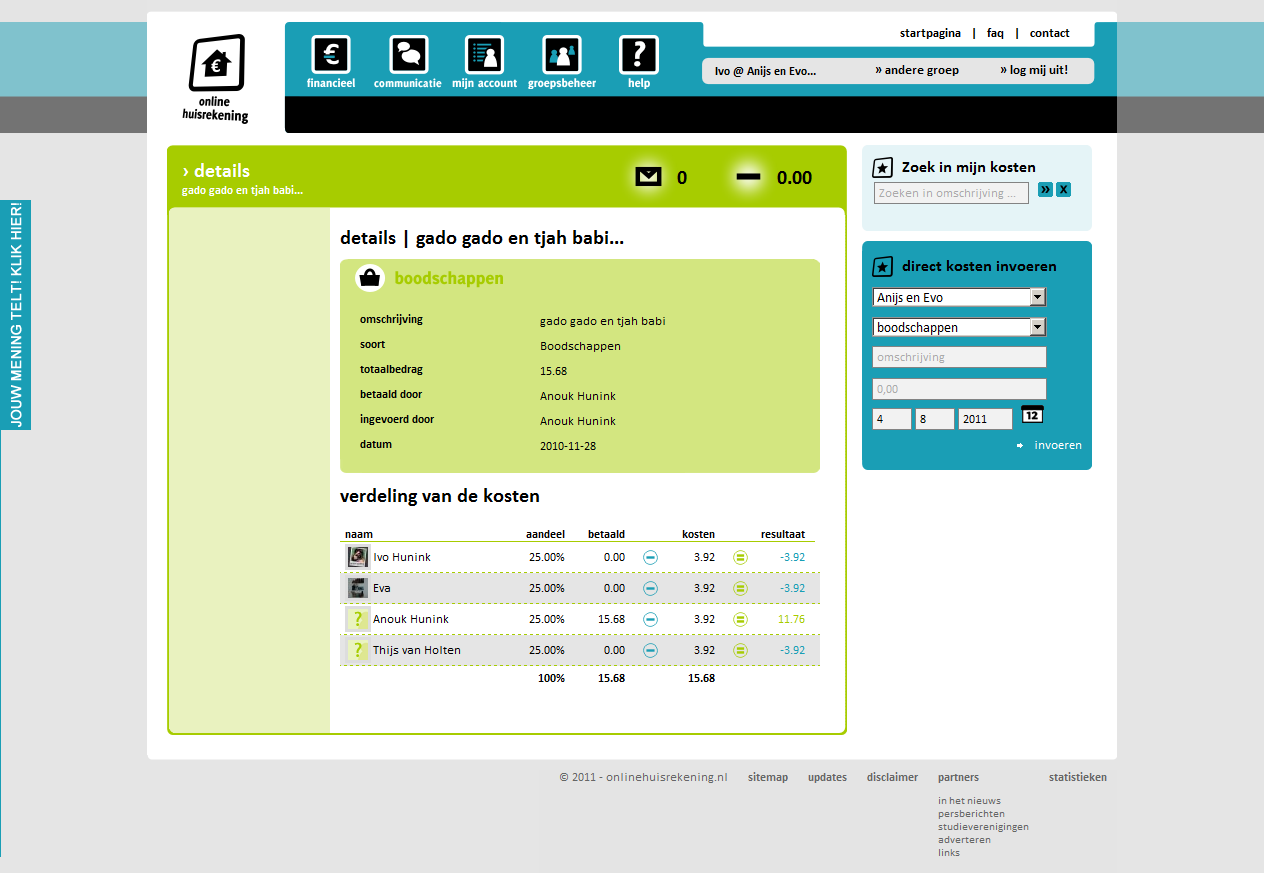
Task: Click Ivo Hunink's profile thumbnail
Action: click(x=357, y=557)
